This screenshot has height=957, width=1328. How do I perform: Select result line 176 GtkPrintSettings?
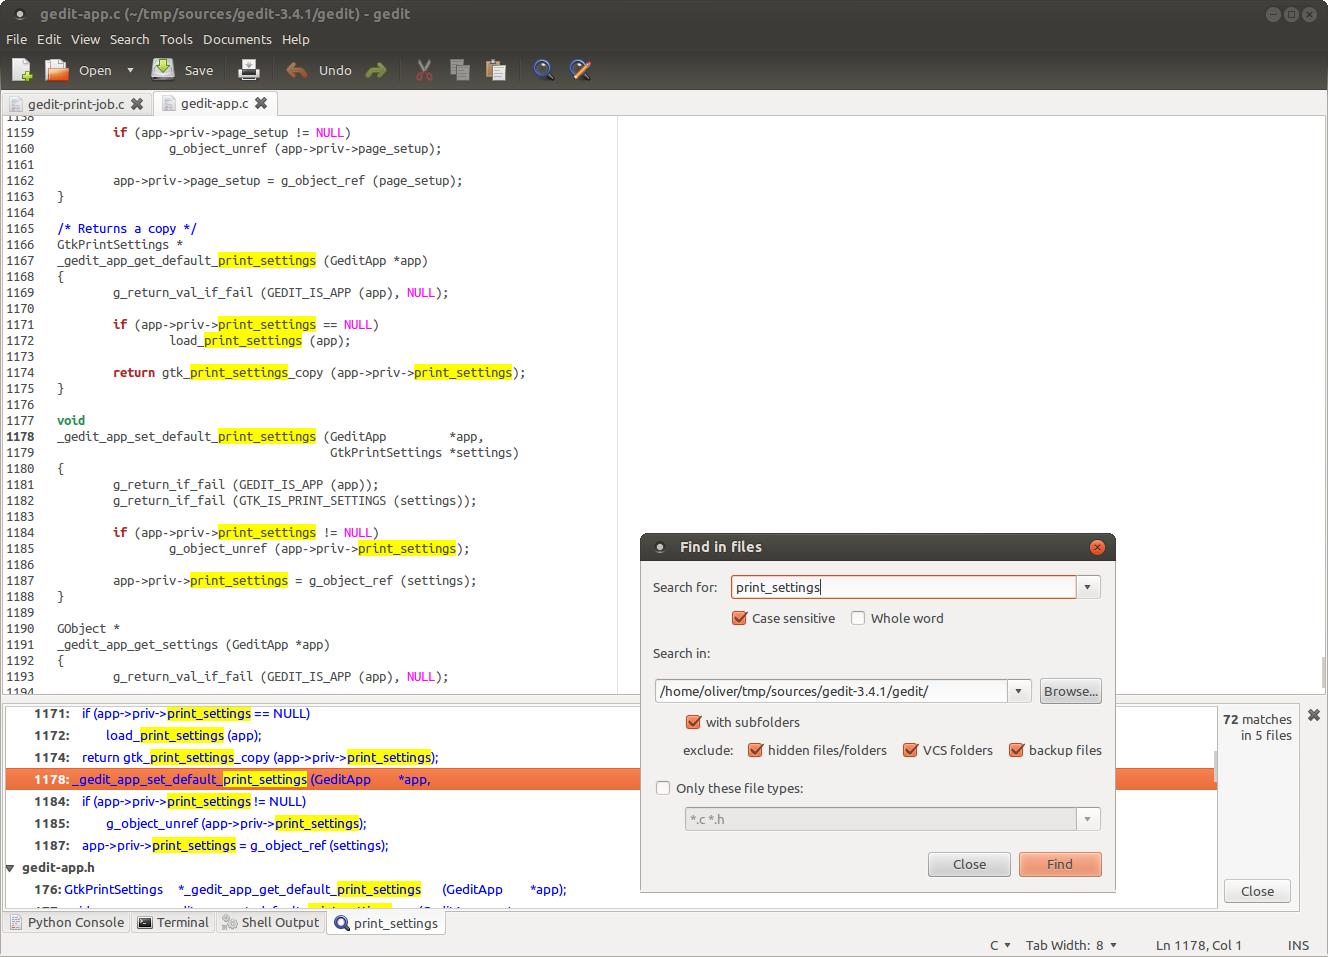pyautogui.click(x=322, y=889)
